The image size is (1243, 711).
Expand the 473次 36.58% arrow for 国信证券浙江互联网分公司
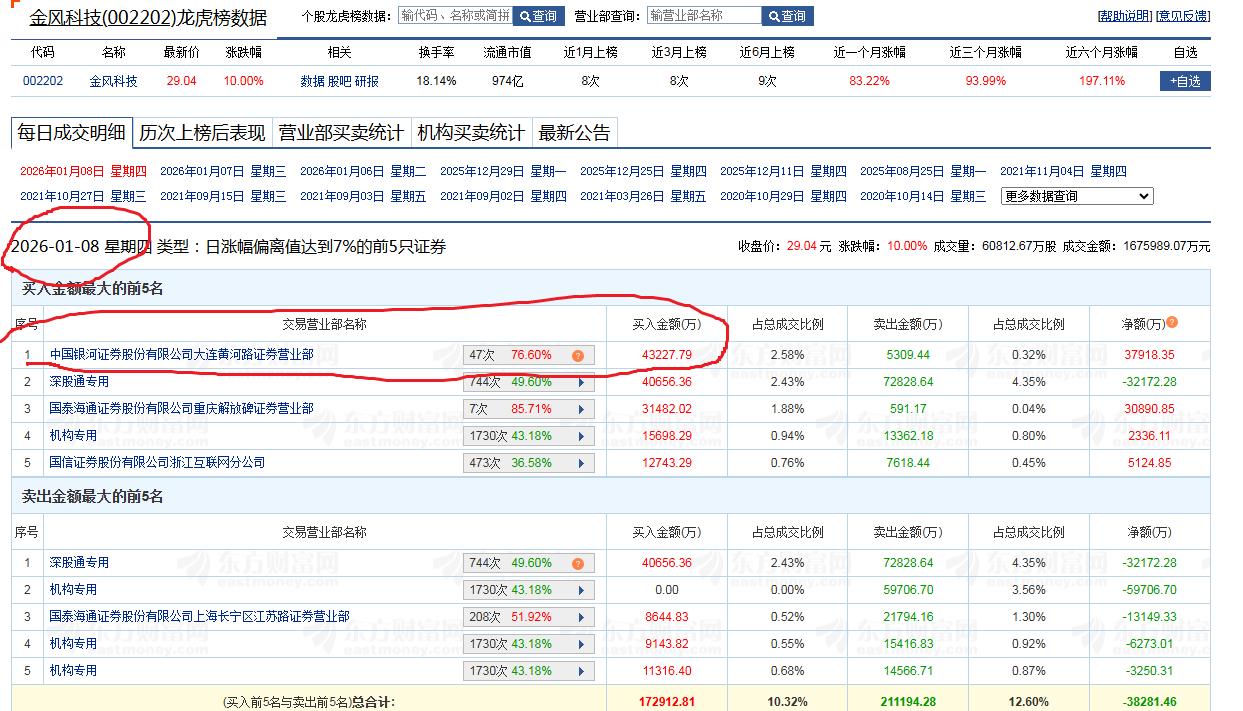[x=581, y=463]
